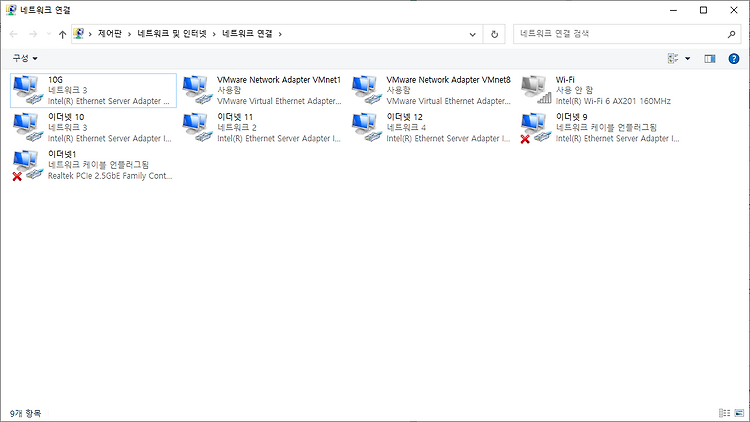The image size is (750, 422).
Task: Maximize the 네트워크 연결 window
Action: pos(703,10)
